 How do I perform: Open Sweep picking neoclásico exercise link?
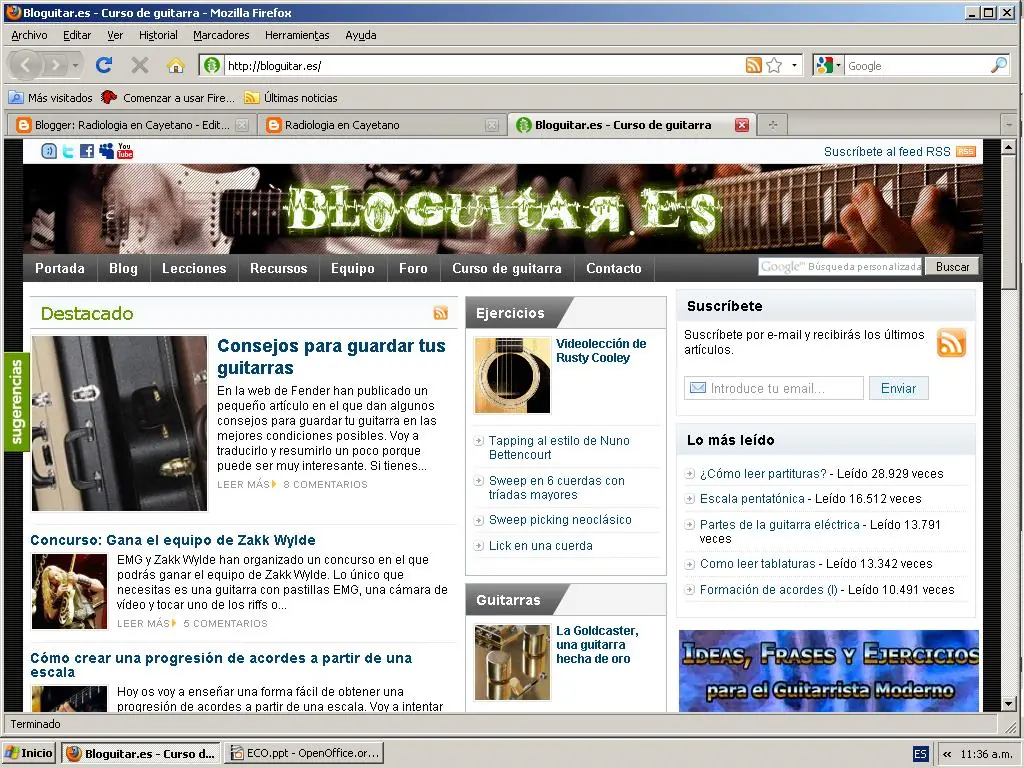coord(560,520)
